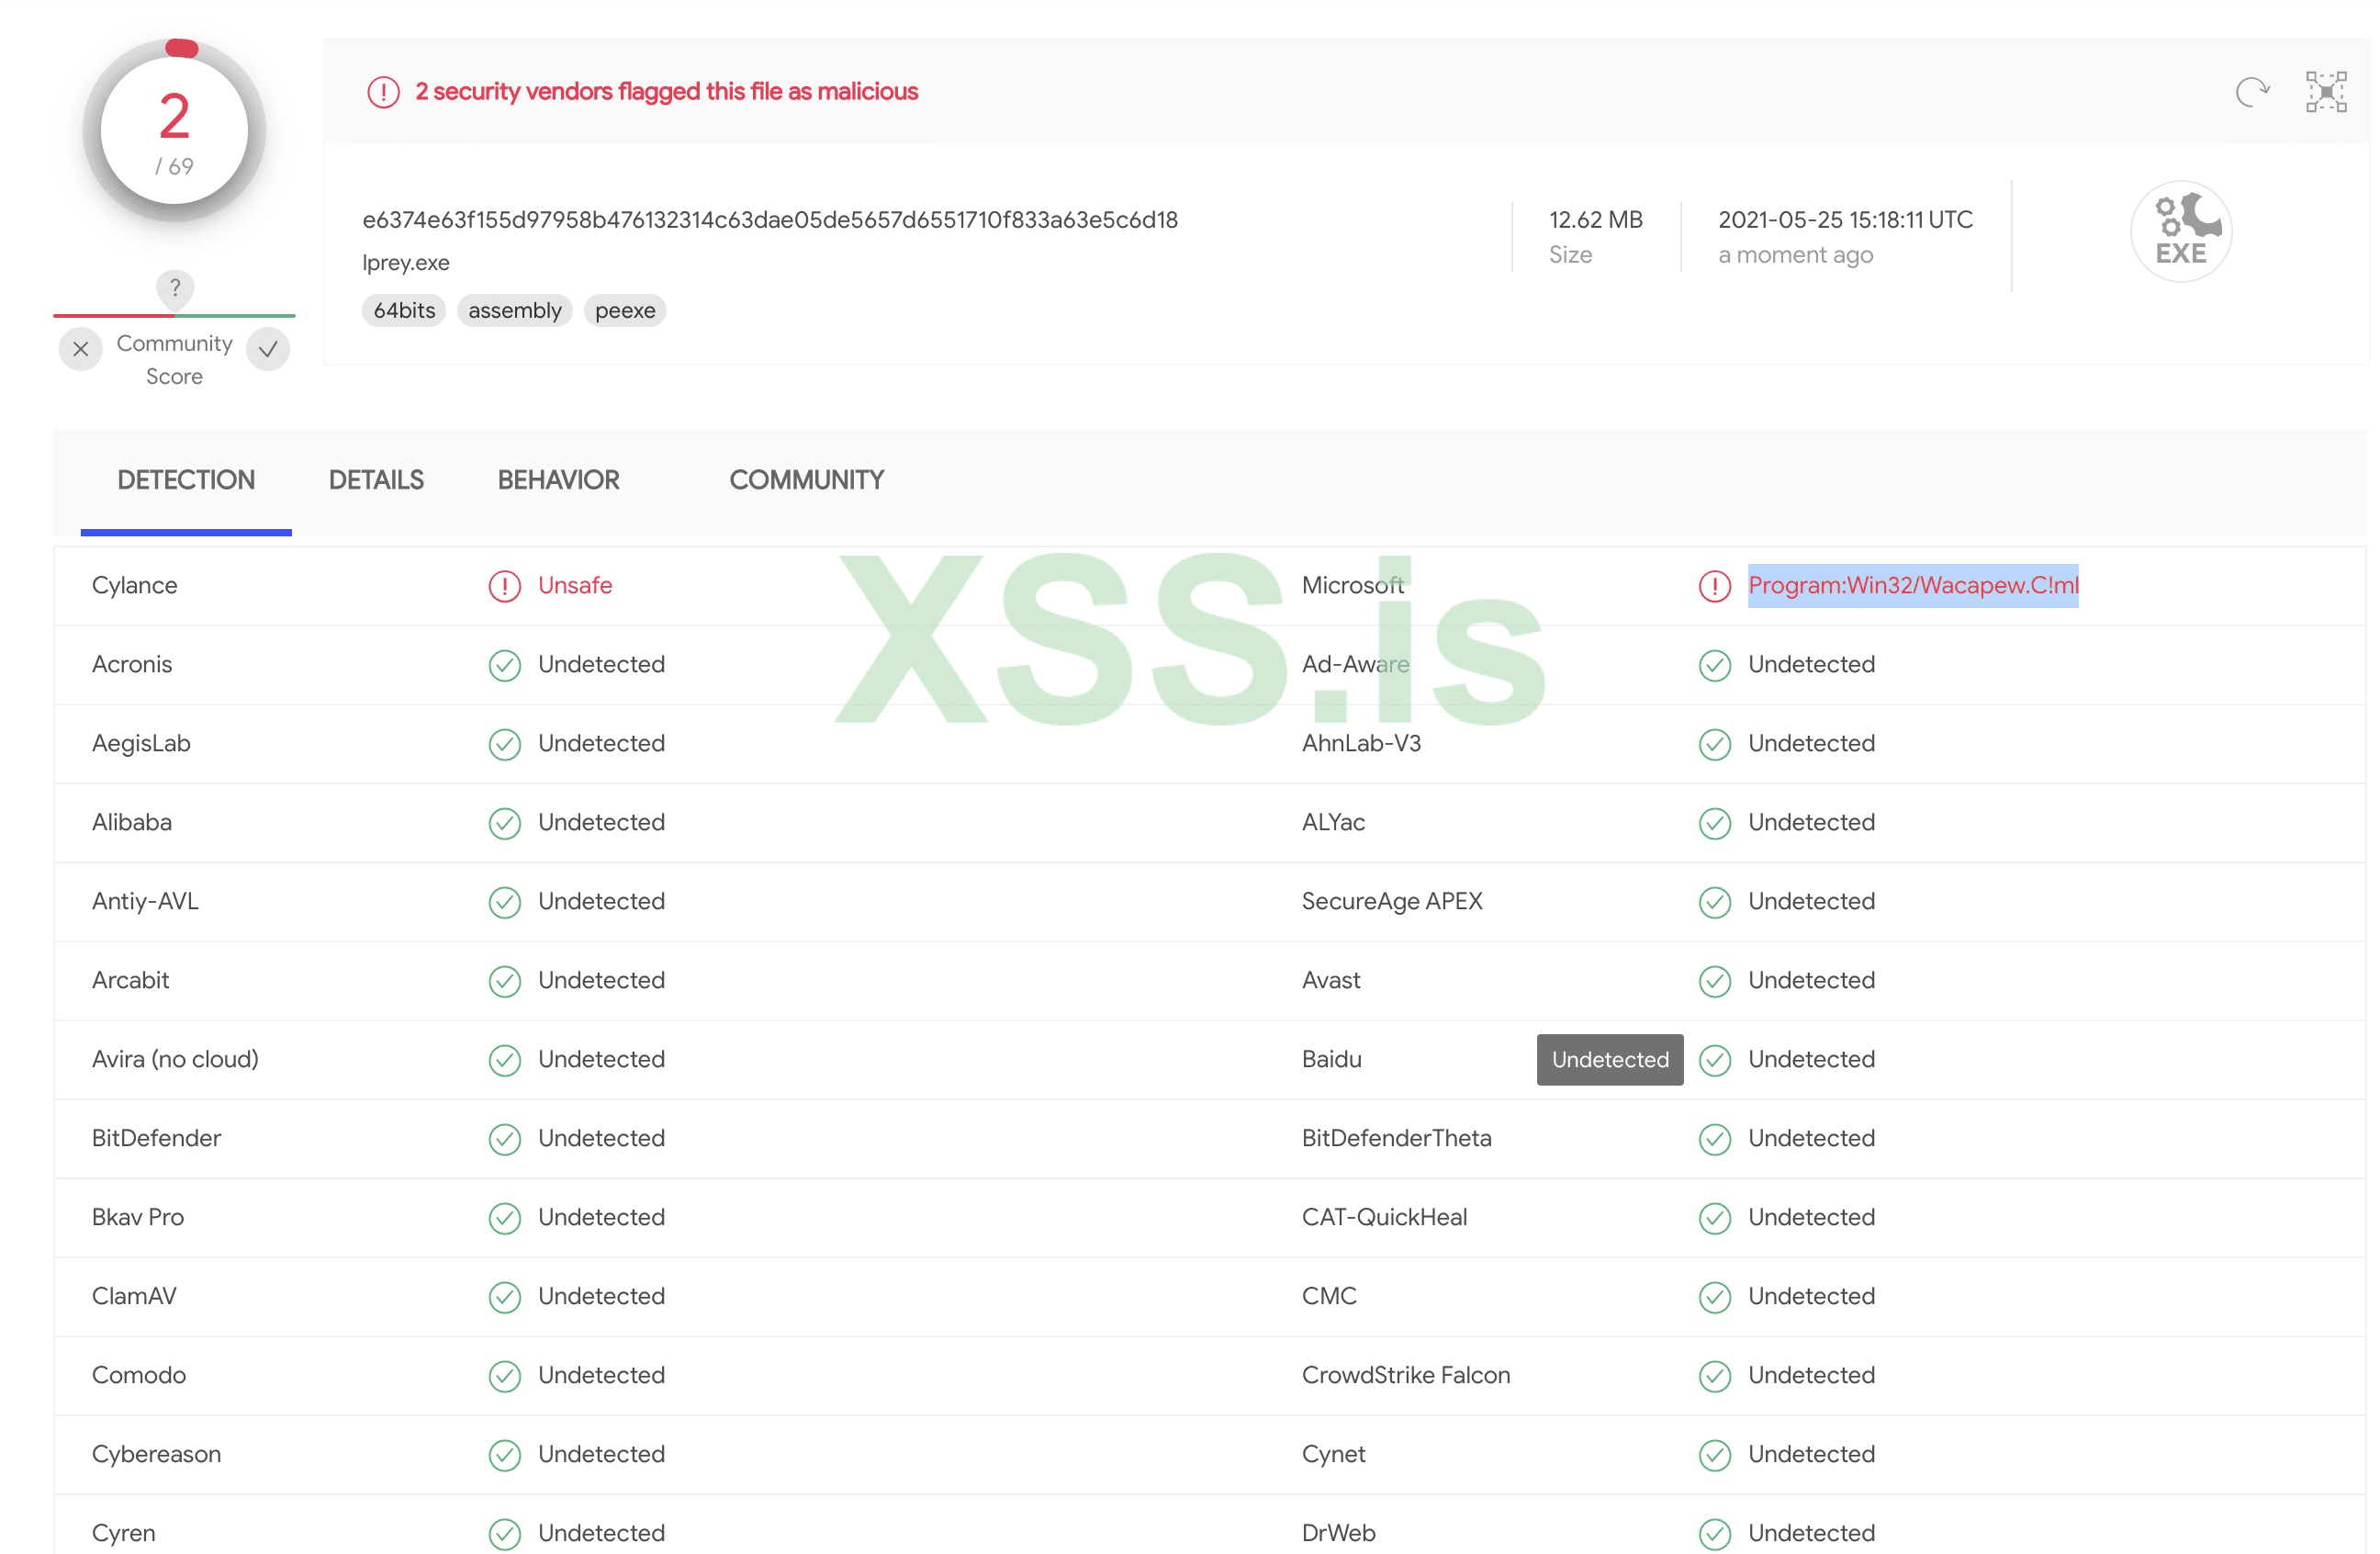The height and width of the screenshot is (1554, 2380).
Task: Click the Acronis undetected check icon
Action: click(504, 665)
